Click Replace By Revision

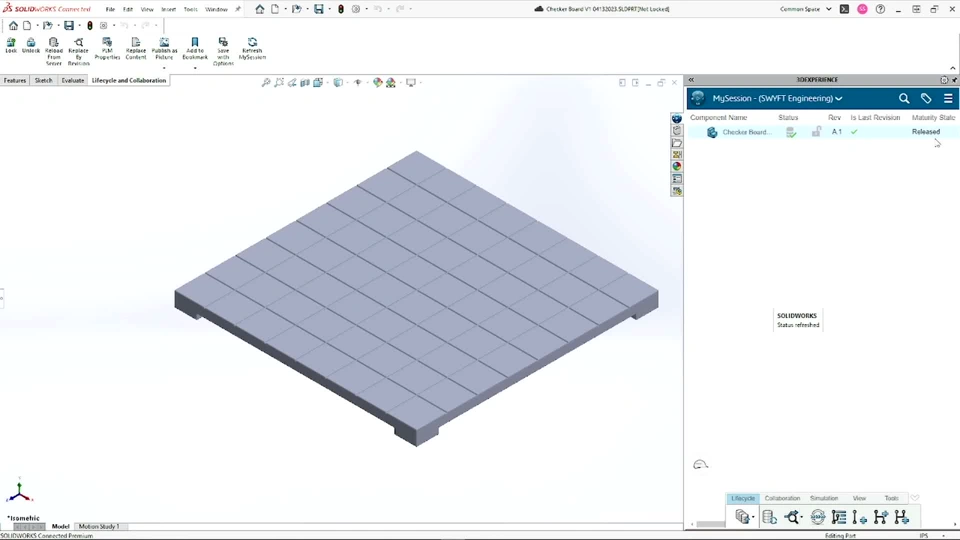pyautogui.click(x=78, y=51)
